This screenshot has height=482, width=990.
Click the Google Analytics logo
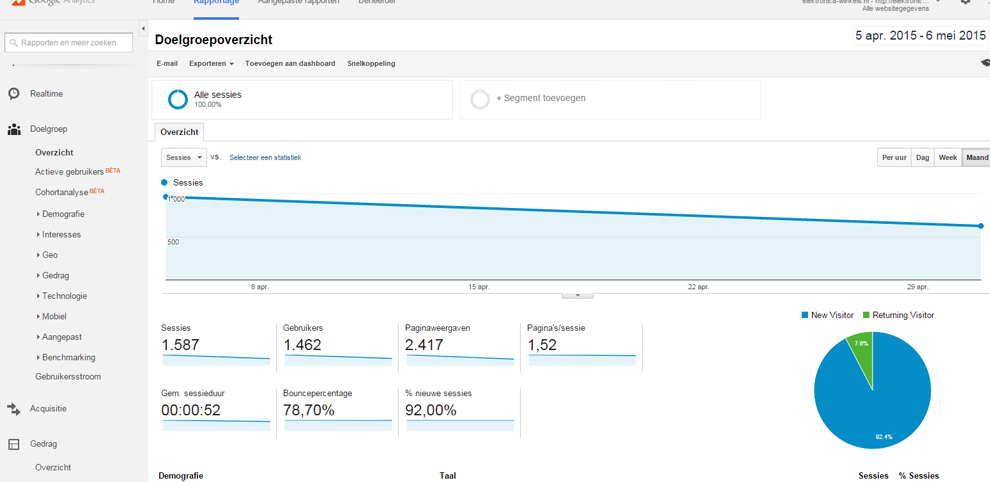(51, 3)
